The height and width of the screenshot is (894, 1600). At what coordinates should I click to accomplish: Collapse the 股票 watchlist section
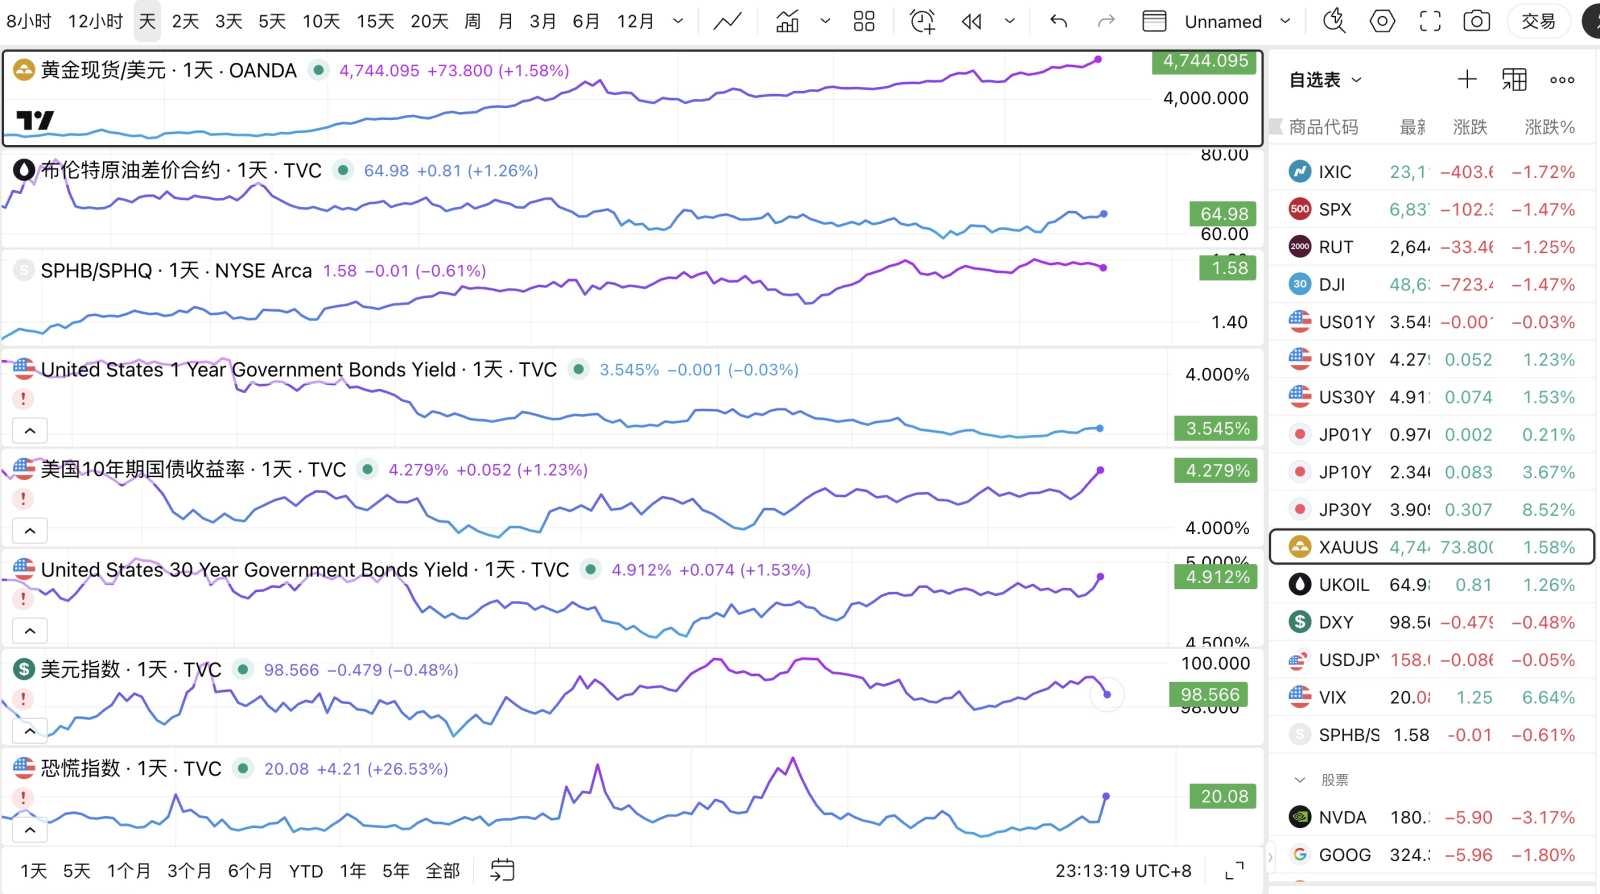1300,779
